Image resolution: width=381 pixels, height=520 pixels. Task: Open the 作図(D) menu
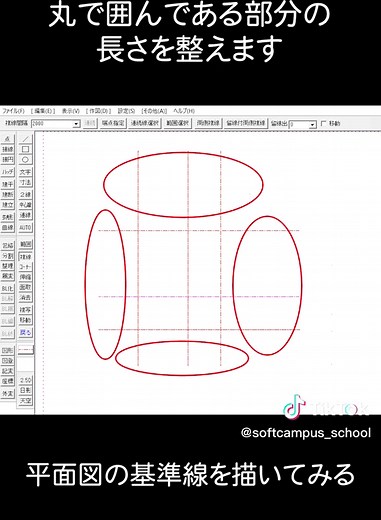[98, 111]
